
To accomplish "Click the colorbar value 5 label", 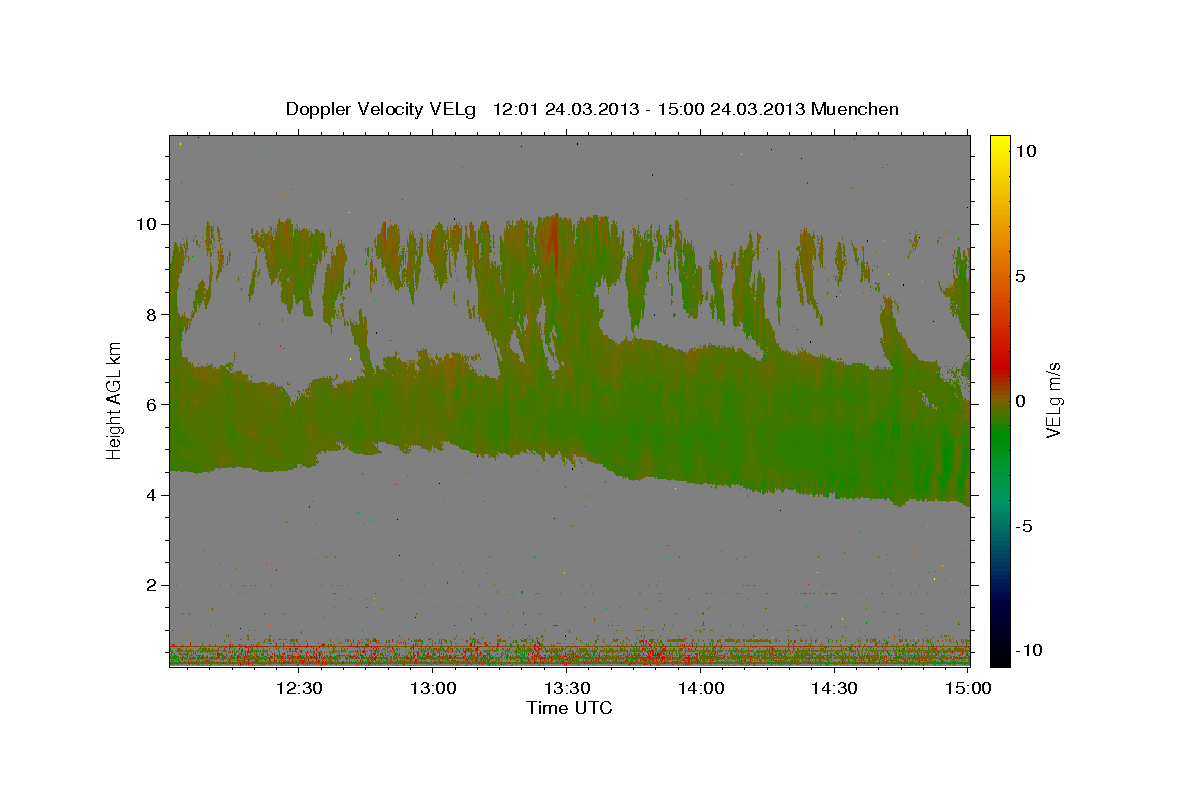I will [1022, 275].
